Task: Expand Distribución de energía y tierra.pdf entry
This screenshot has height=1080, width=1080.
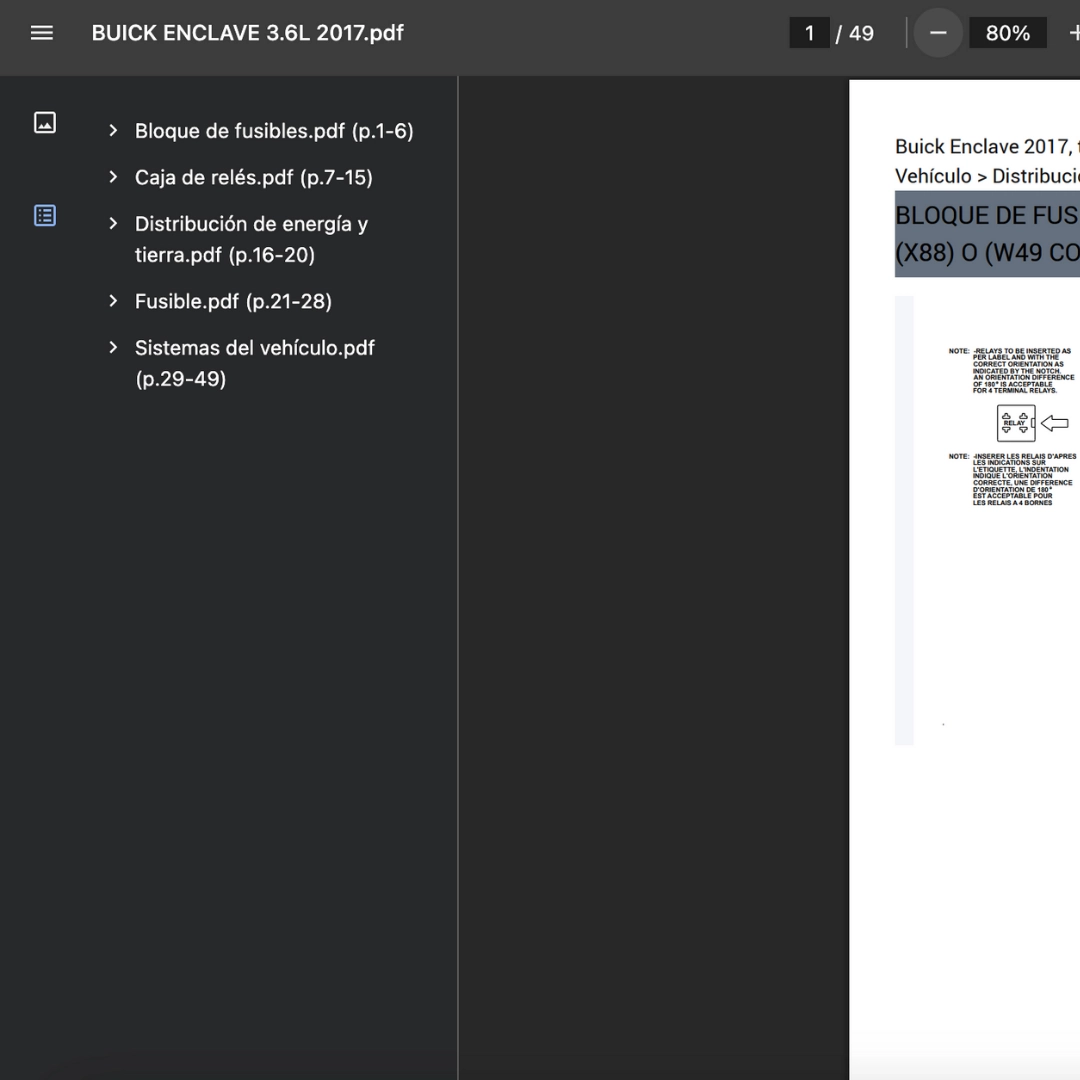Action: (114, 224)
